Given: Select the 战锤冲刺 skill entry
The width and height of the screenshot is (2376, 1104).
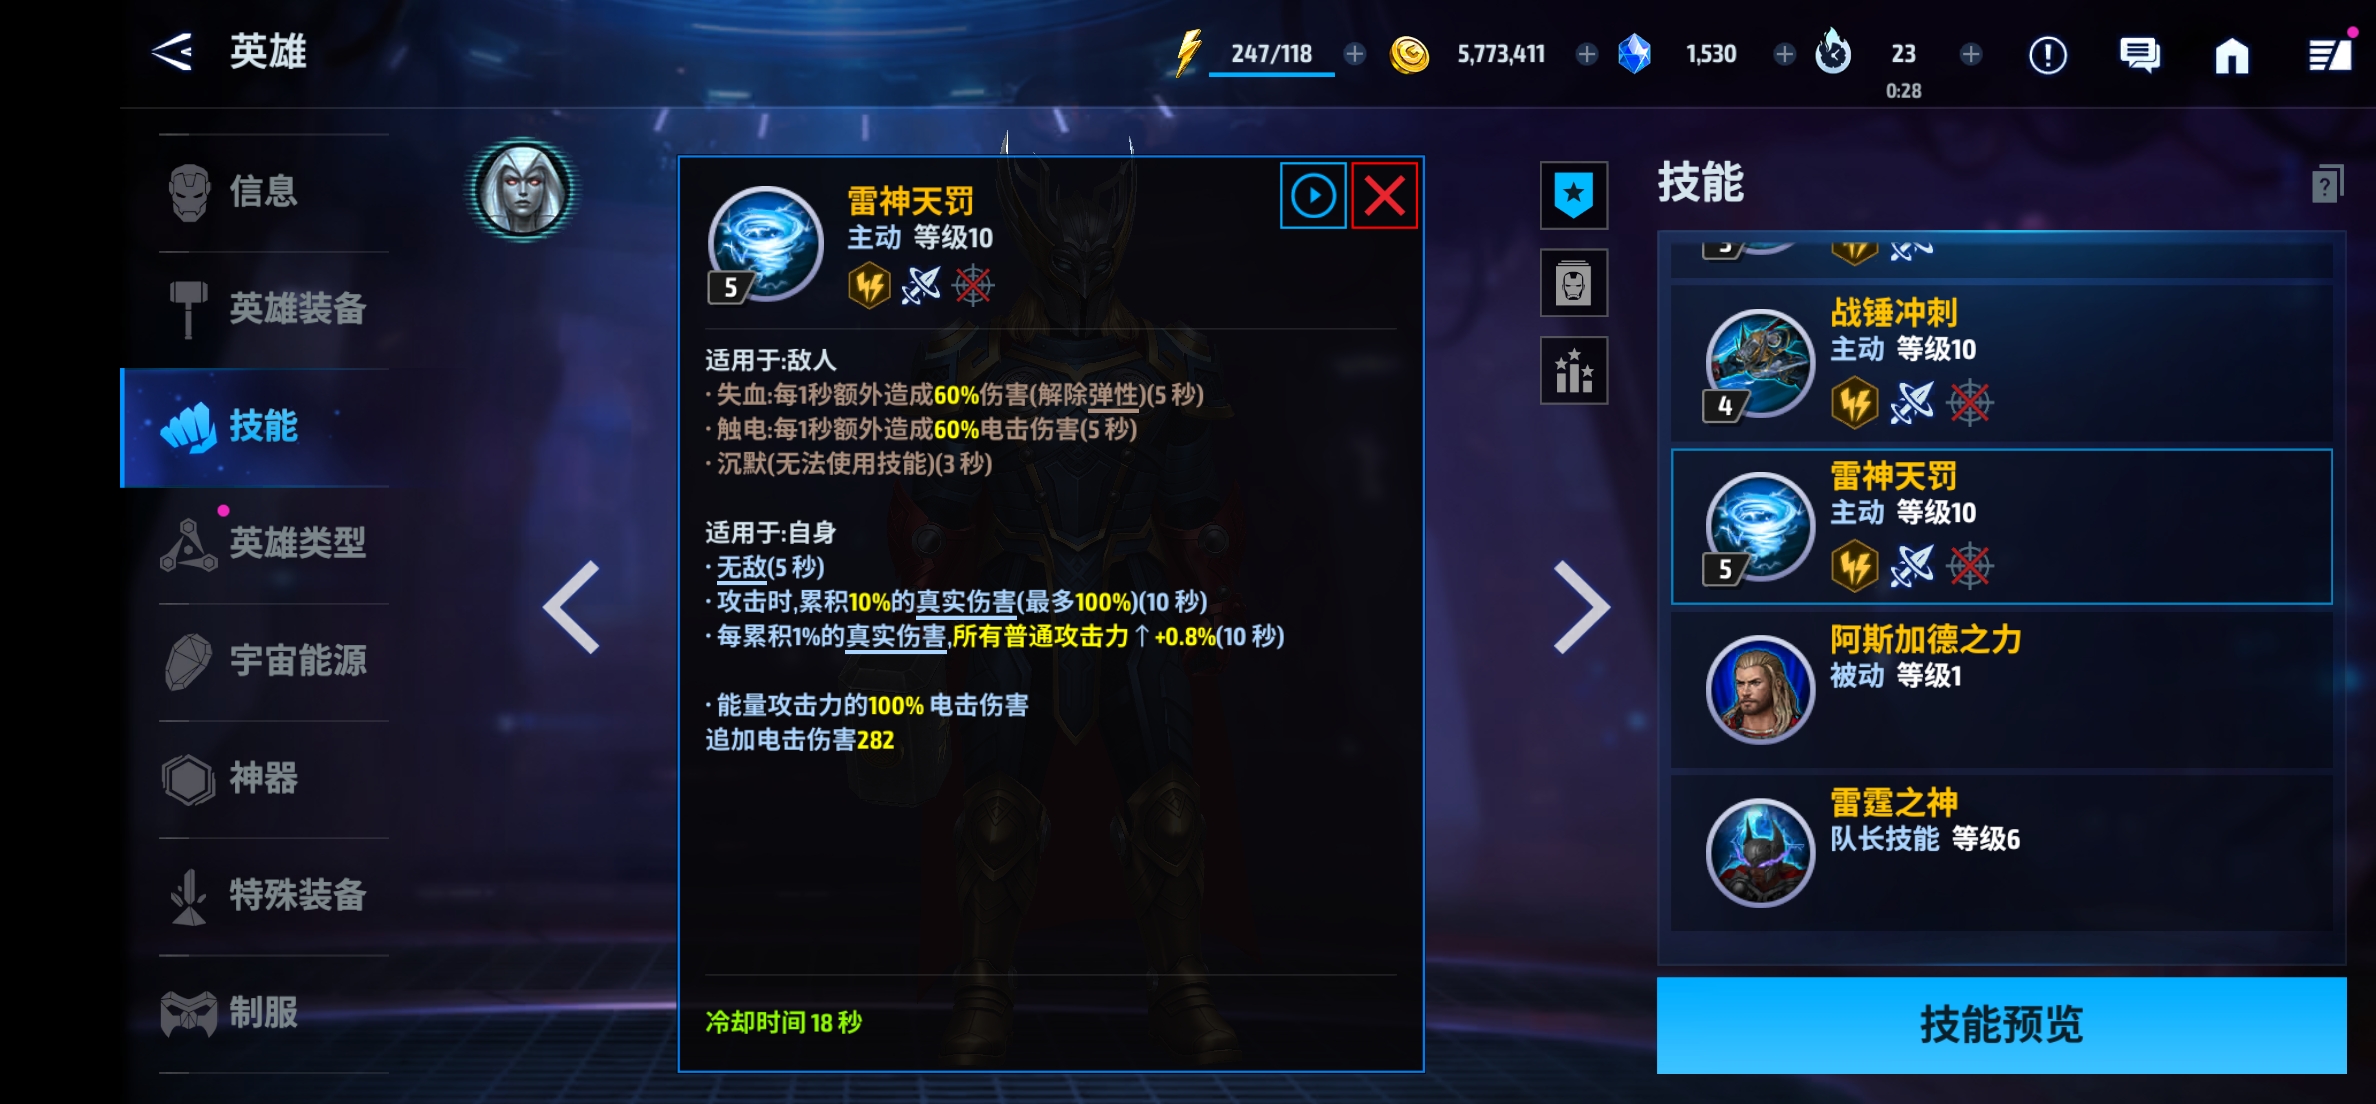Looking at the screenshot, I should click(x=2002, y=364).
